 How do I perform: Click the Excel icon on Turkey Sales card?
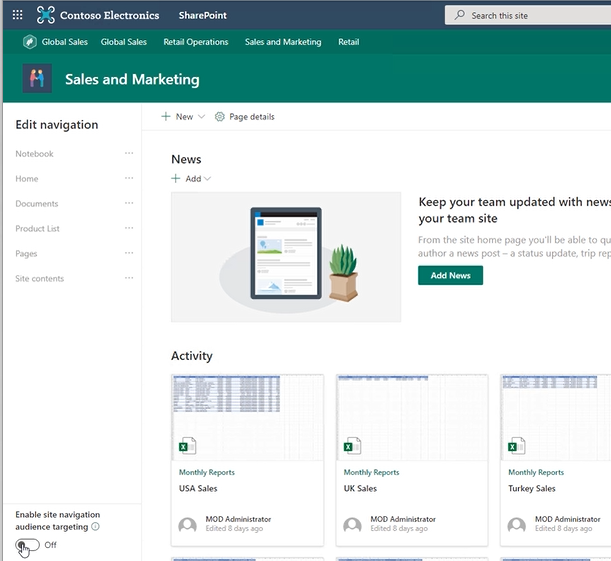517,446
